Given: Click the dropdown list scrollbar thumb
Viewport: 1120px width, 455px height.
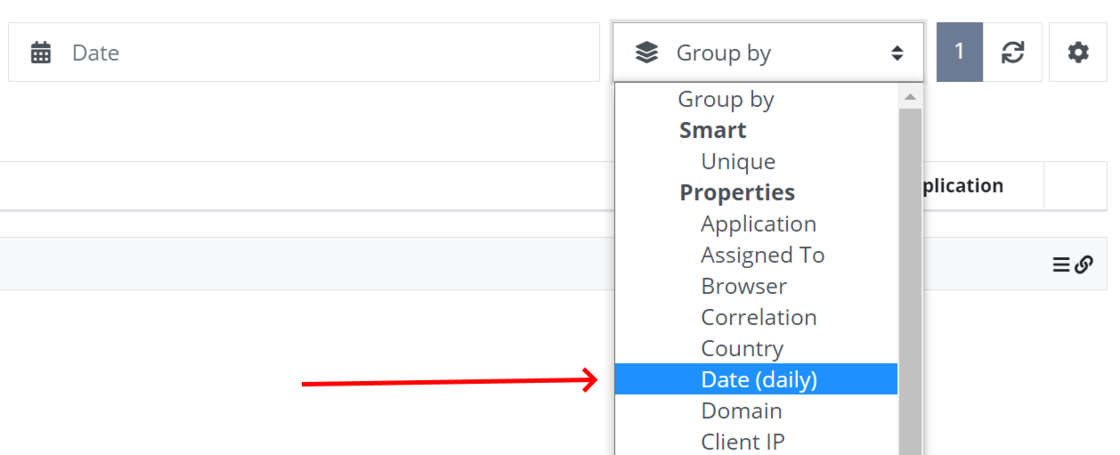Looking at the screenshot, I should (910, 281).
